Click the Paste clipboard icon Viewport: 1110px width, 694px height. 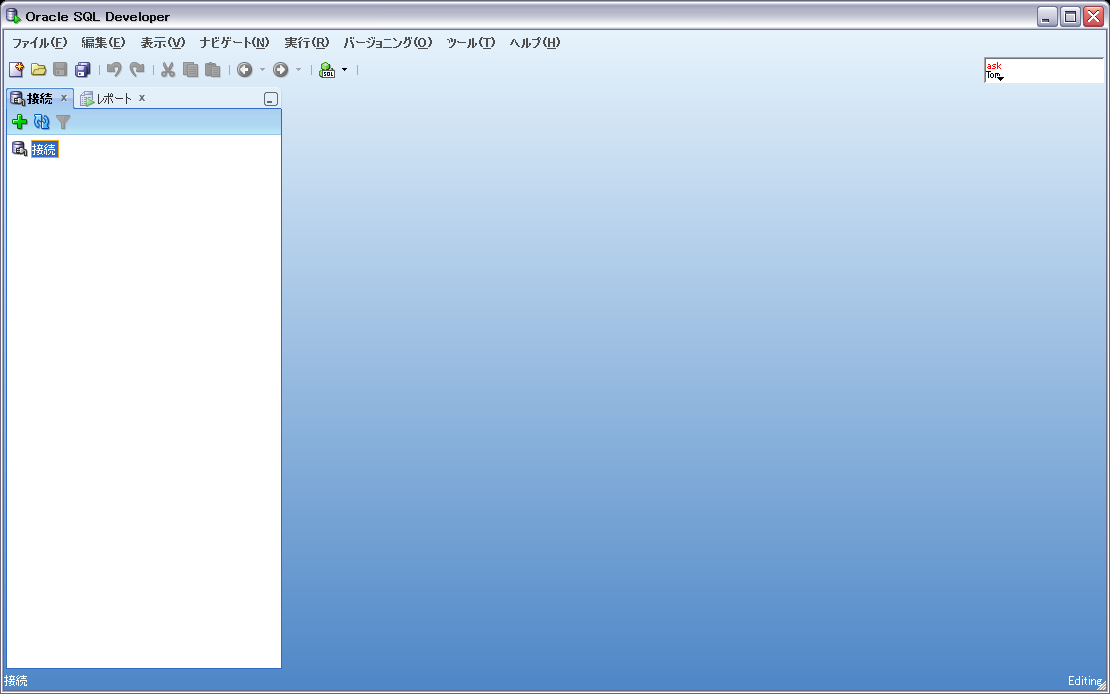[x=212, y=69]
